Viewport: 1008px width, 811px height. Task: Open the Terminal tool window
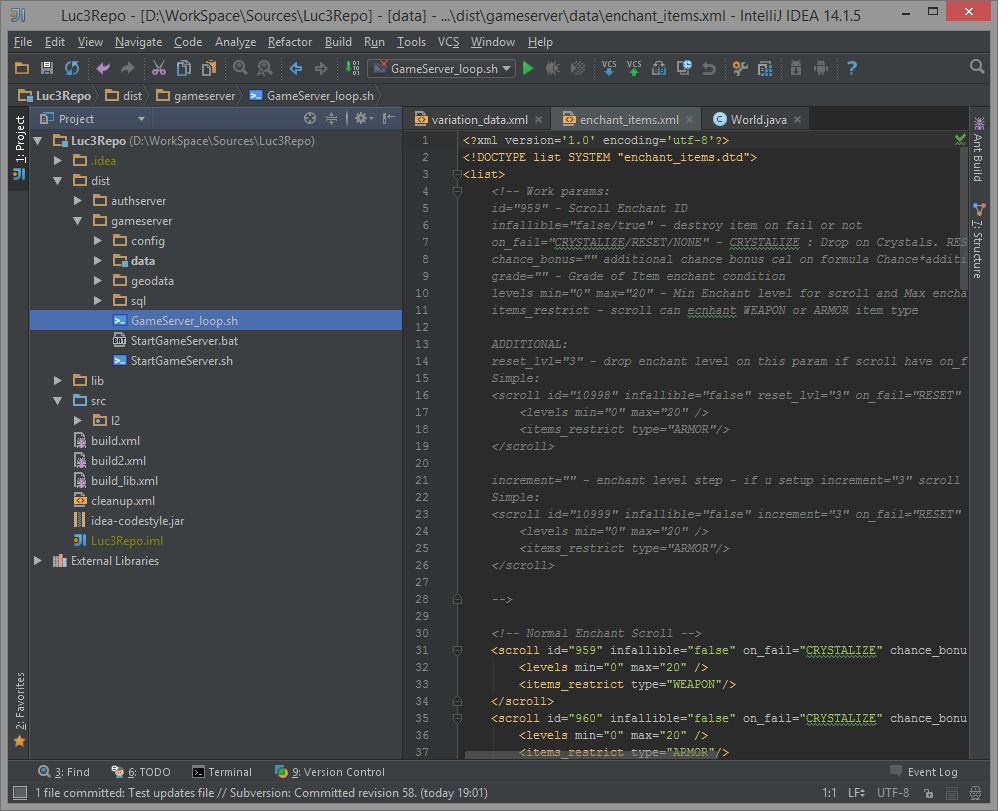(x=222, y=772)
